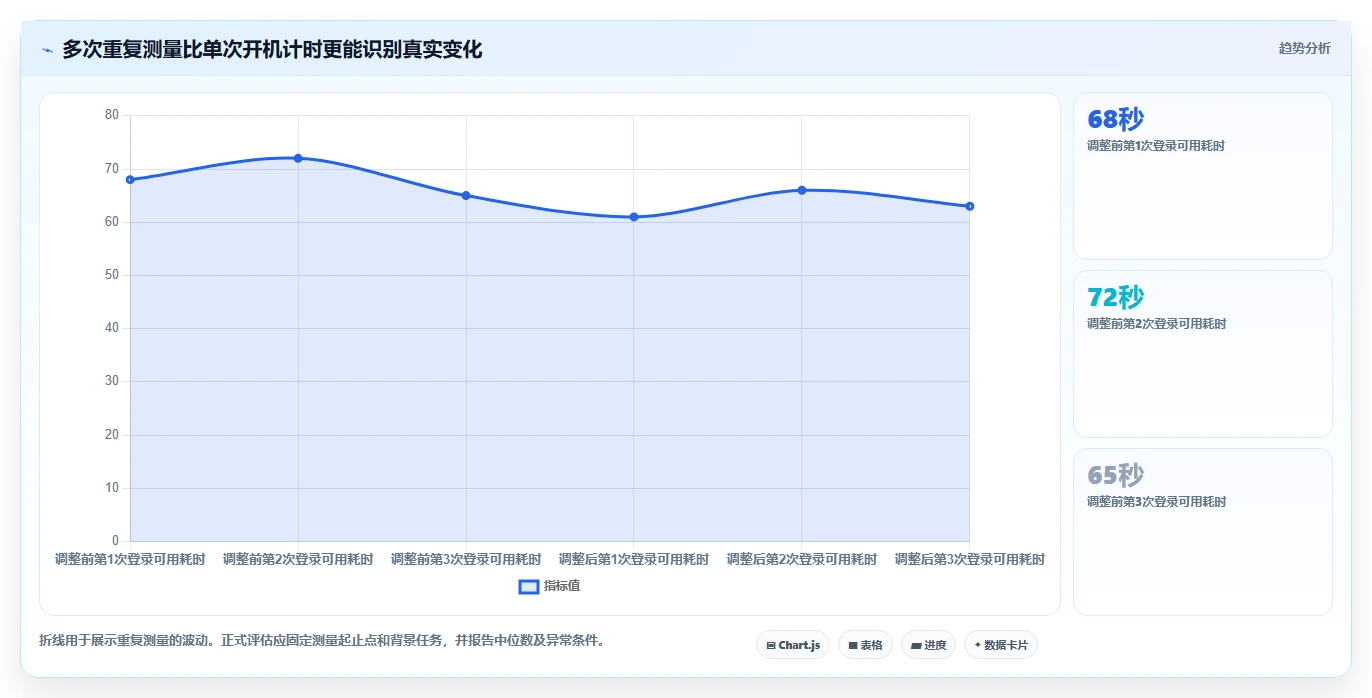Open the 65秒 data card
The width and height of the screenshot is (1372, 698).
click(1203, 532)
